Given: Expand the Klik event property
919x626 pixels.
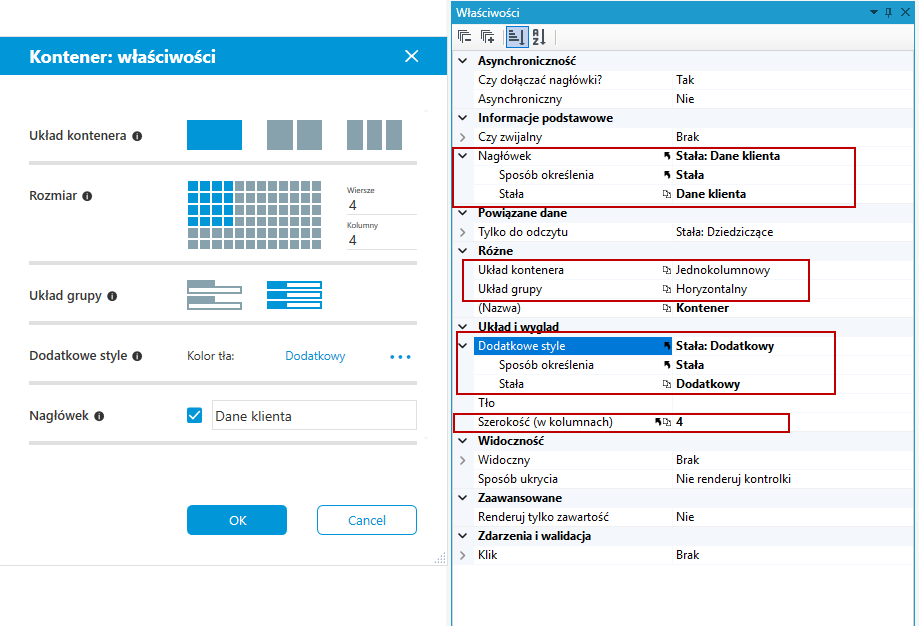Looking at the screenshot, I should pos(463,555).
